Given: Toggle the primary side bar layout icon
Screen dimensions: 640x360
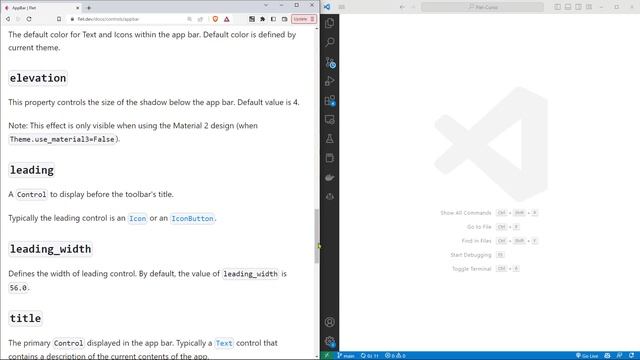Looking at the screenshot, I should 558,7.
